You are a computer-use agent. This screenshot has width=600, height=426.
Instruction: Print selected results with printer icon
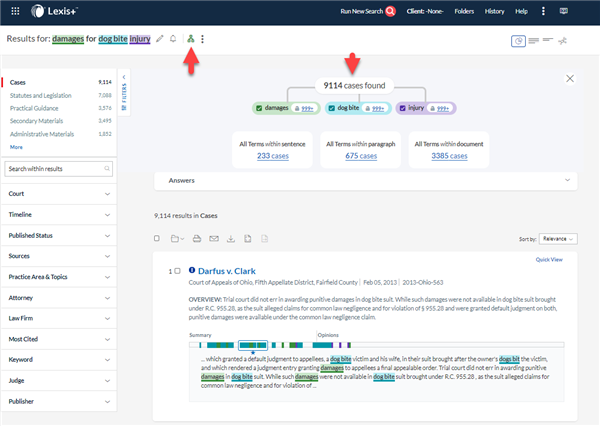(x=197, y=238)
